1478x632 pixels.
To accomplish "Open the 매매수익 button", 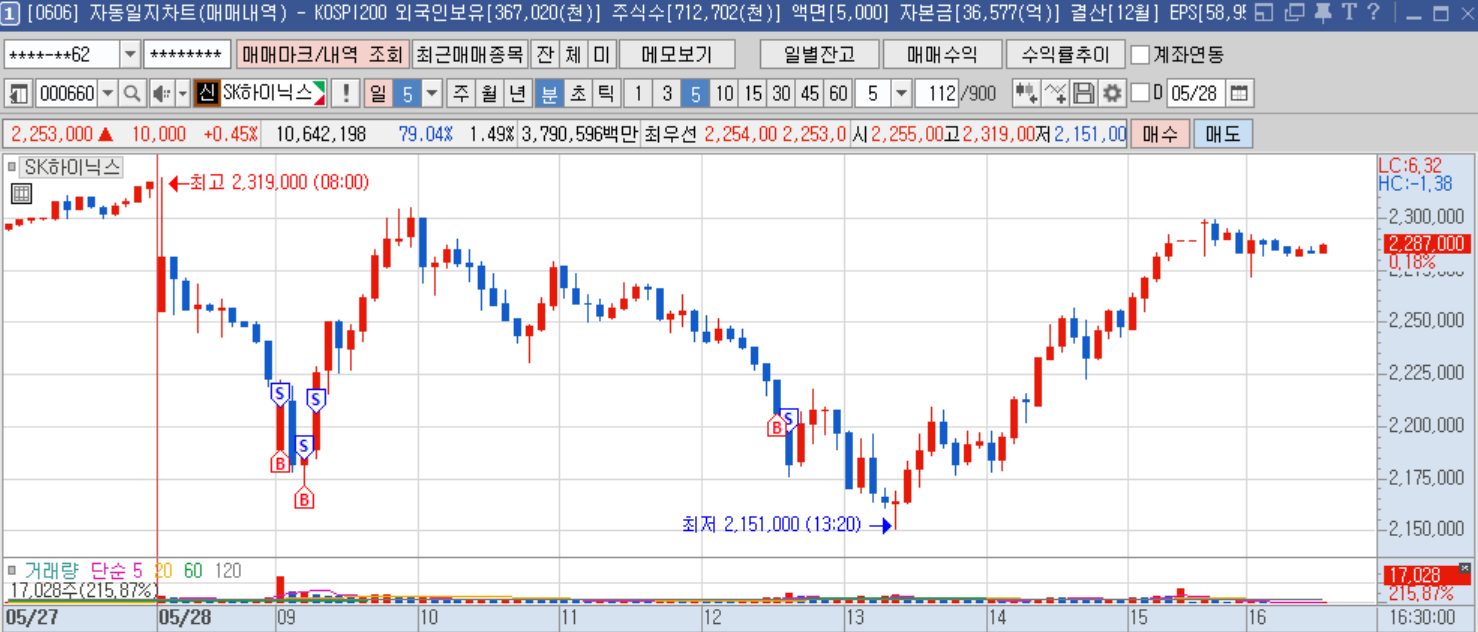I will click(942, 54).
